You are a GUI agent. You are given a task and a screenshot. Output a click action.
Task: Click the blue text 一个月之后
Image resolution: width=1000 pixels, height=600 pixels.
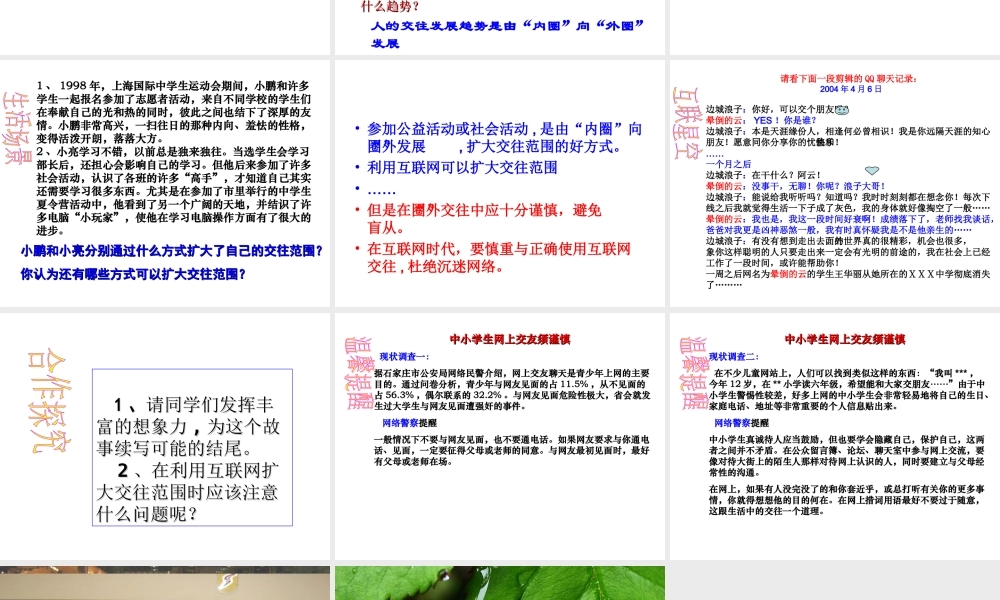point(728,164)
